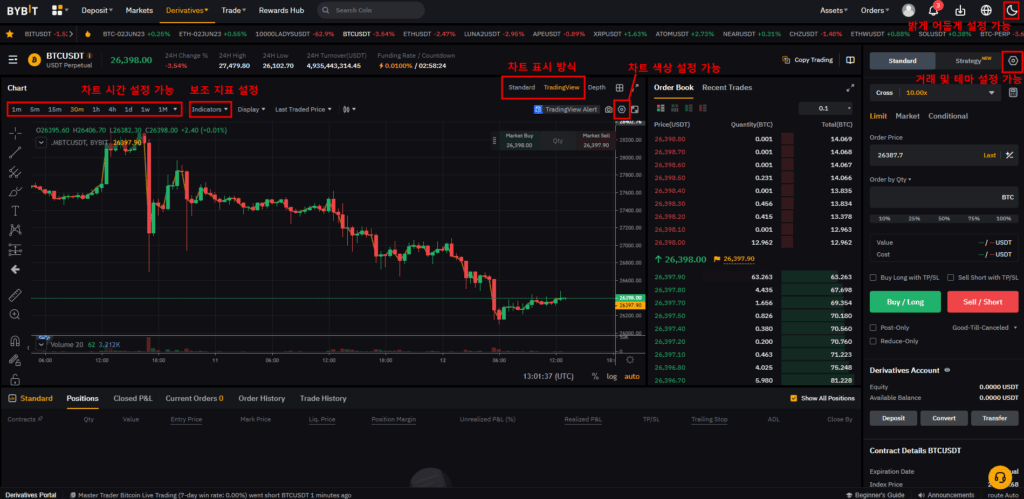This screenshot has height=499, width=1024.
Task: Enable Buy Long with TP/SL checkbox
Action: pos(873,278)
